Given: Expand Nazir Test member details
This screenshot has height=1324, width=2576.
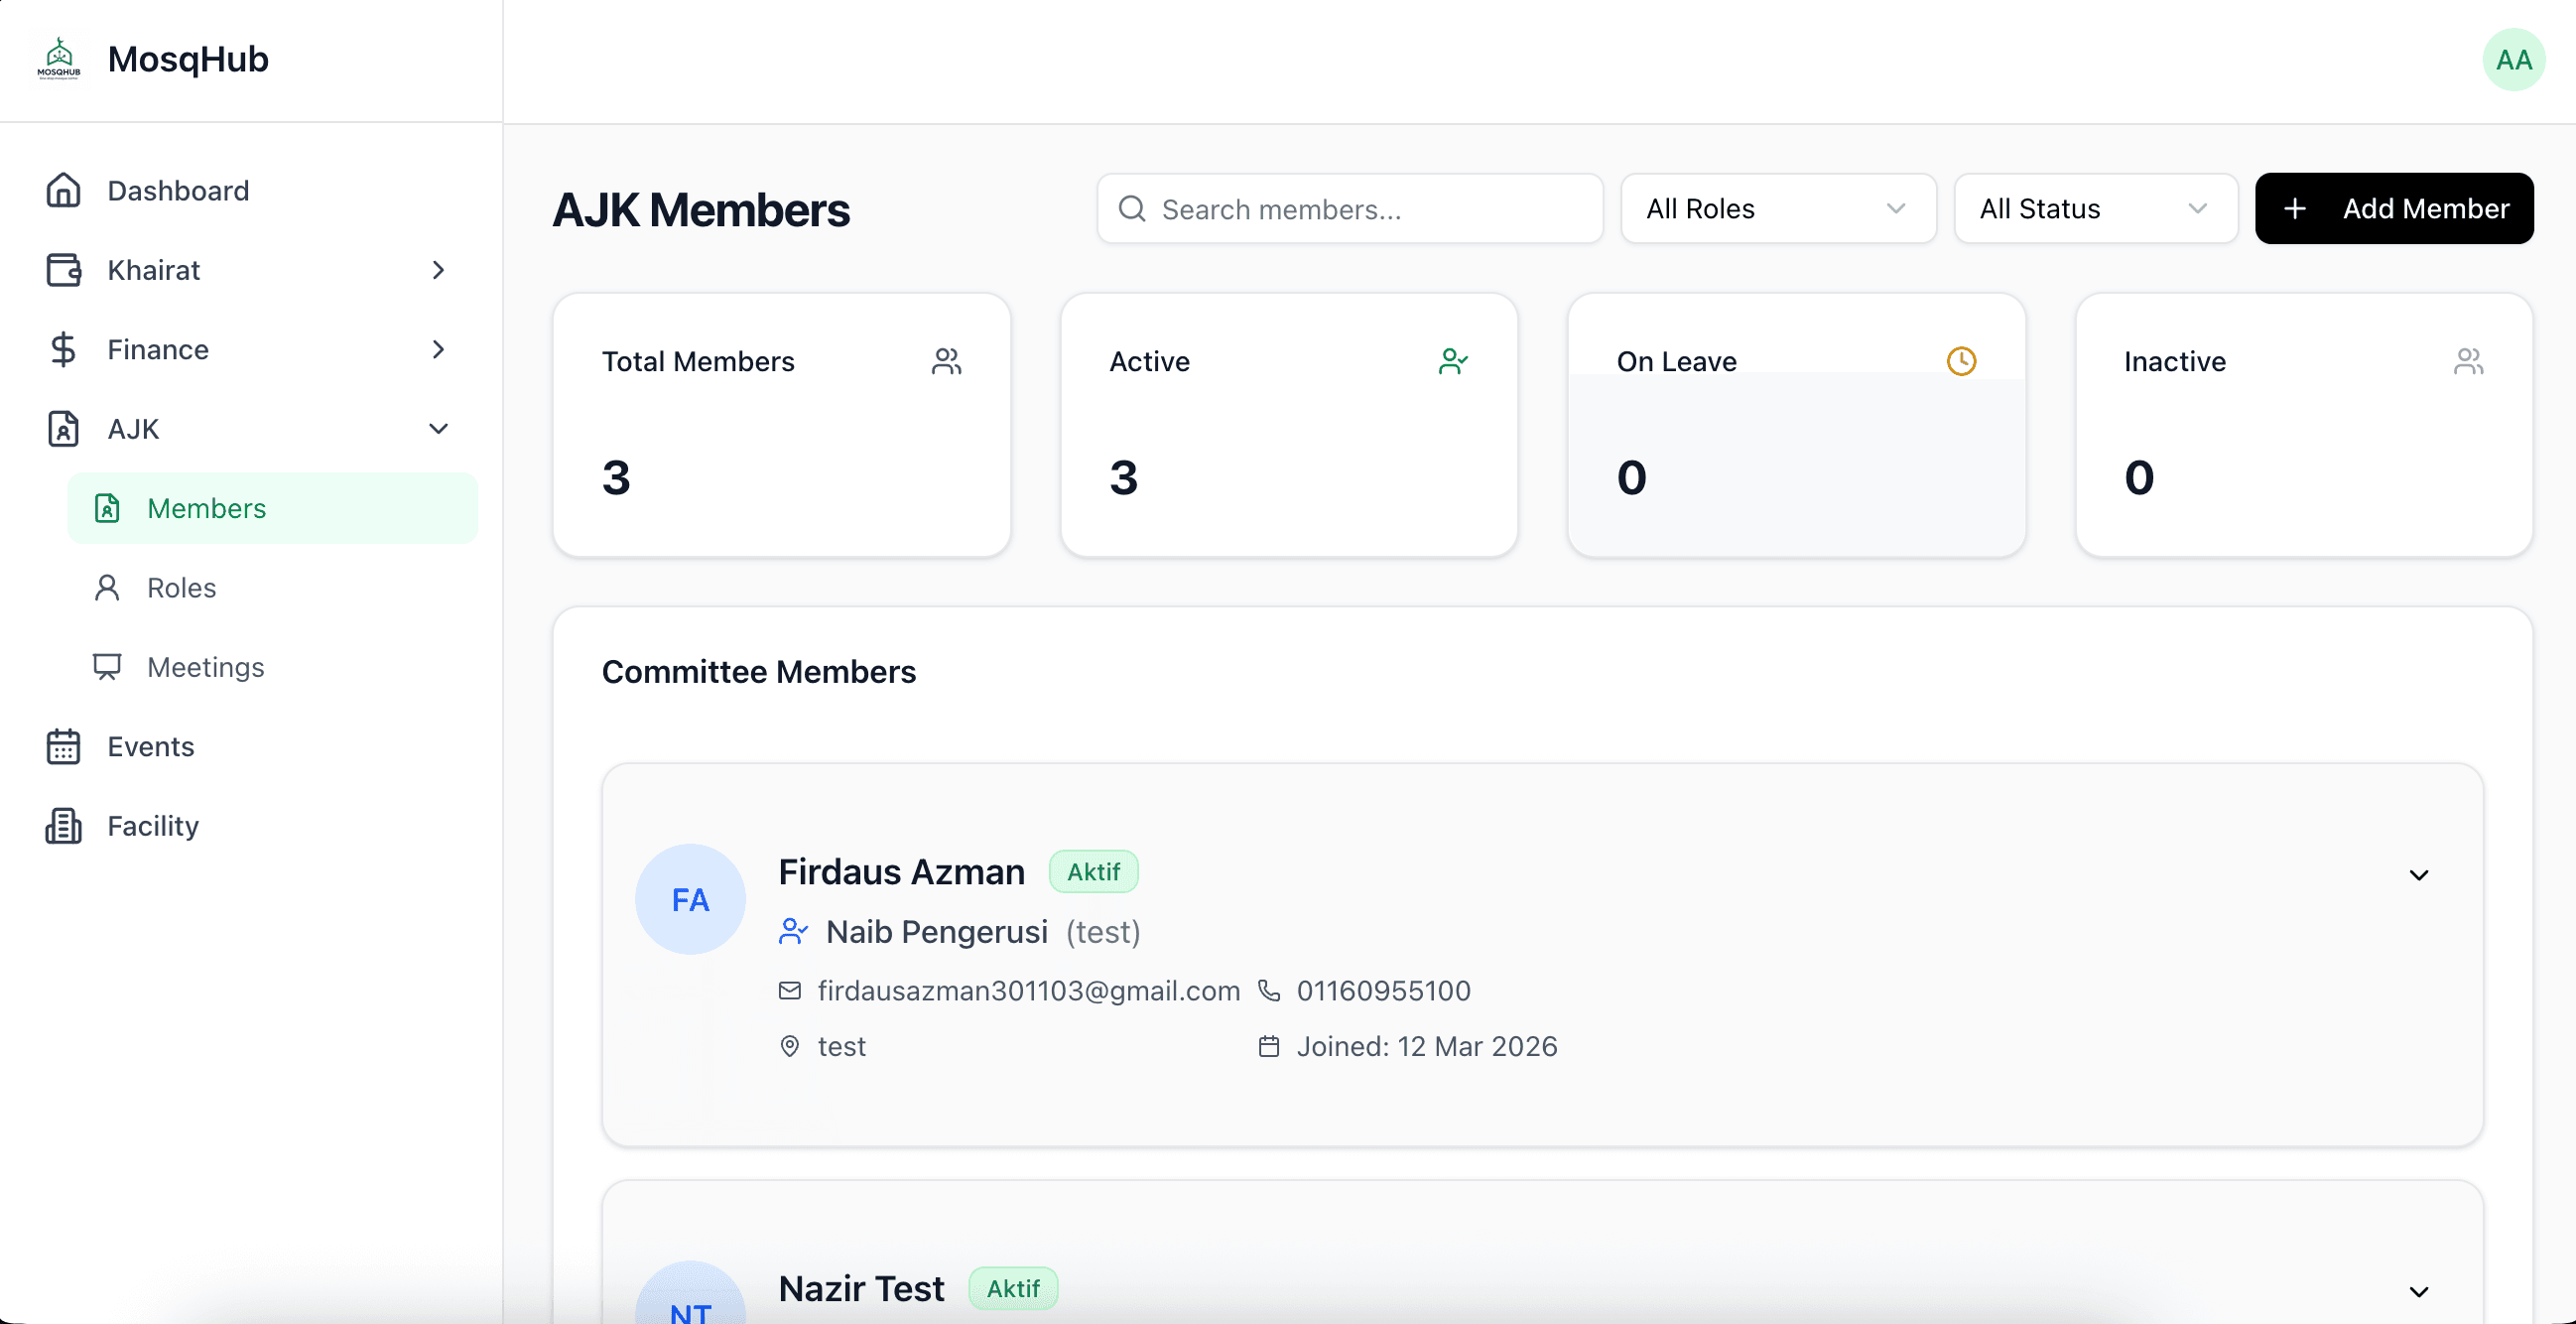Looking at the screenshot, I should click(x=2418, y=1291).
